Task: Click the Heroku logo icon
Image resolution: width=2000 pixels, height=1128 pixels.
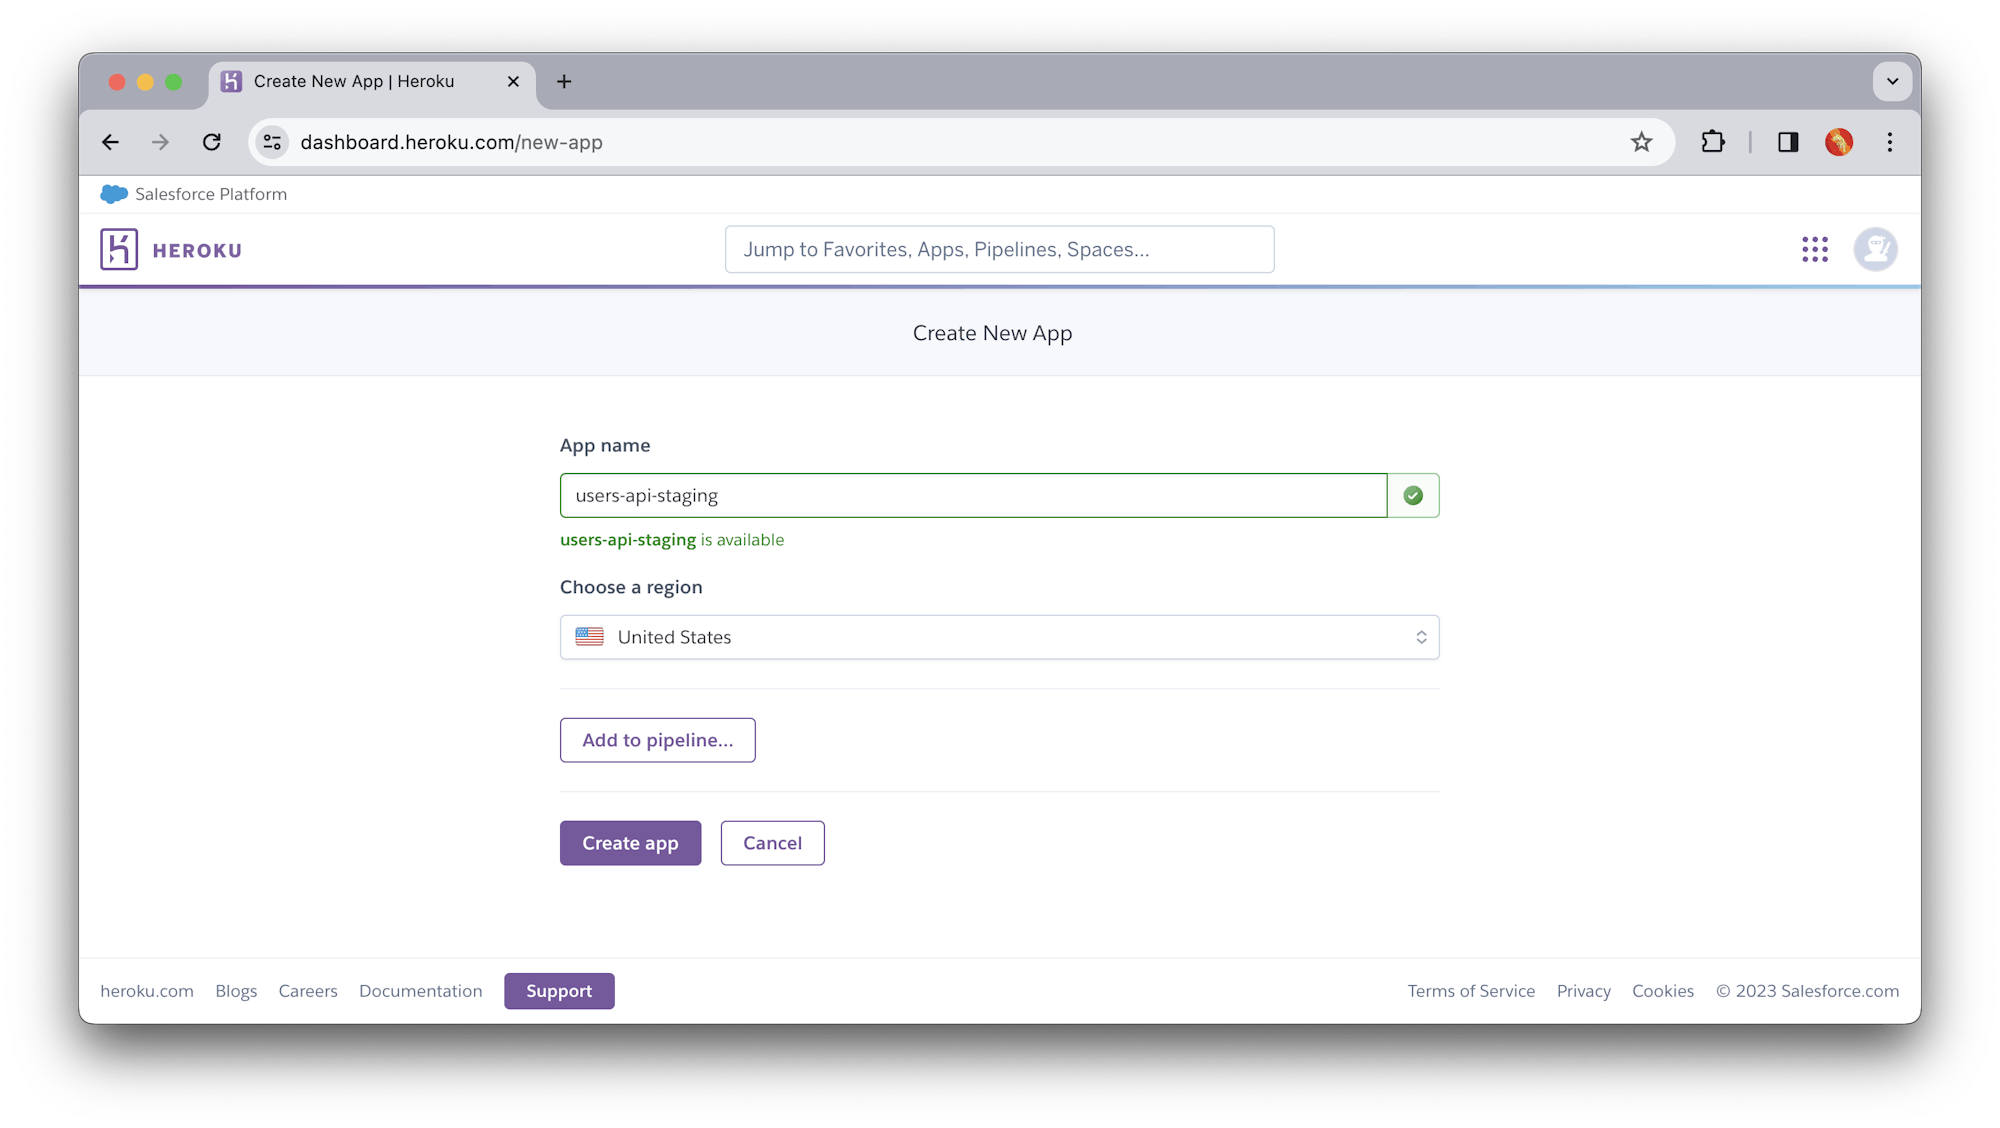Action: [119, 249]
